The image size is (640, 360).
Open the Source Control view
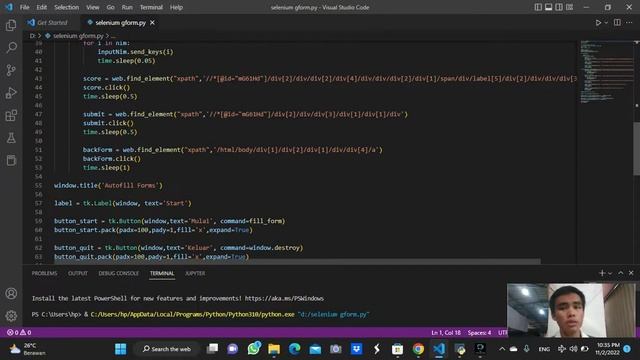point(11,70)
